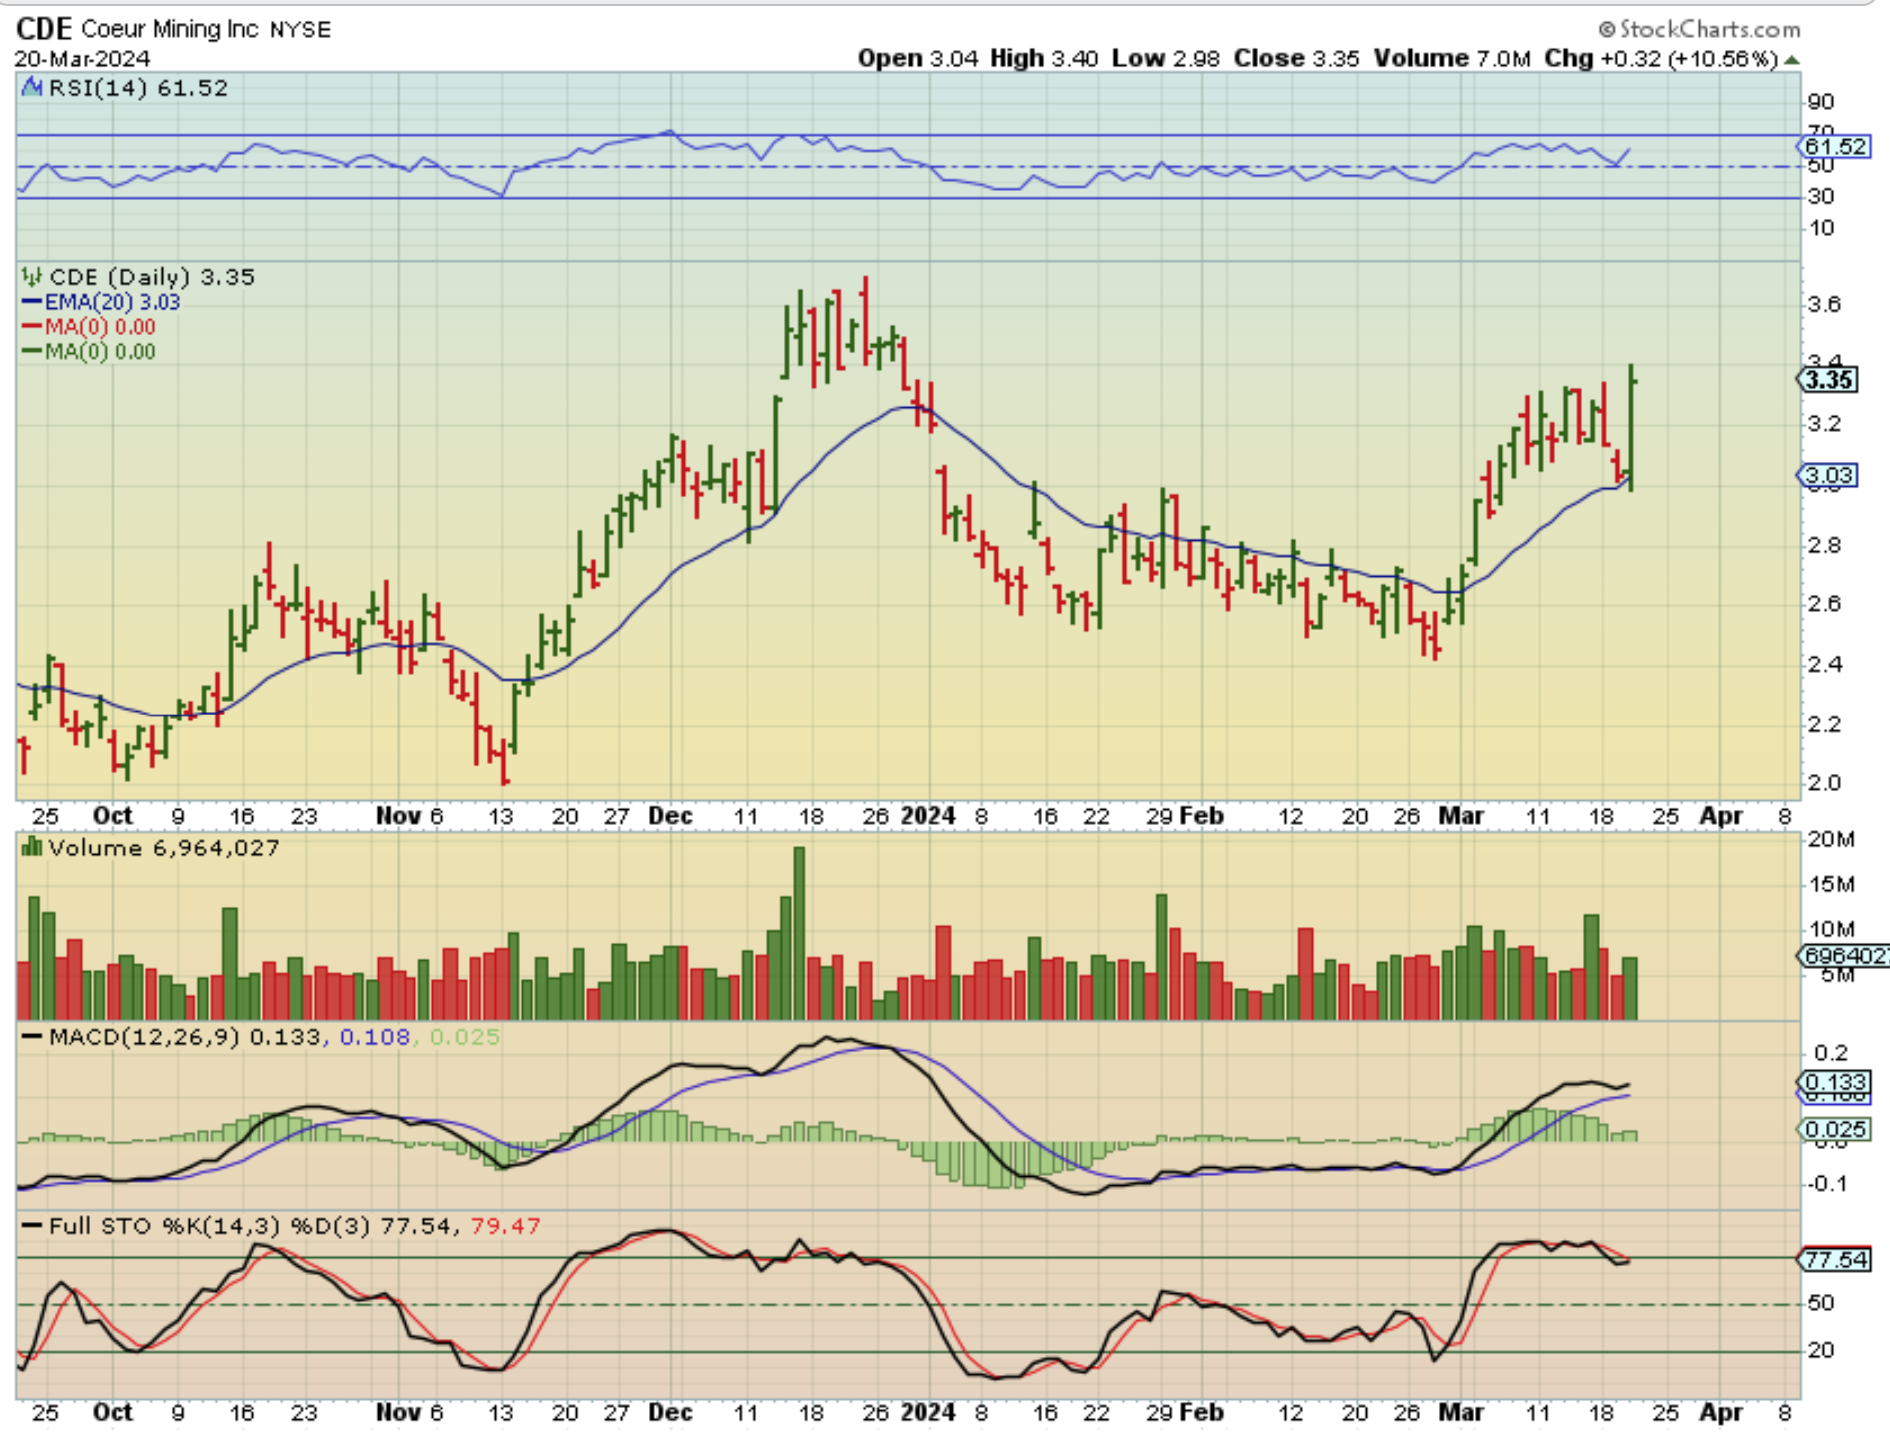Viewport: 1890px width, 1434px height.
Task: Click the red 79.47 stochastic %D value
Action: pyautogui.click(x=505, y=1226)
